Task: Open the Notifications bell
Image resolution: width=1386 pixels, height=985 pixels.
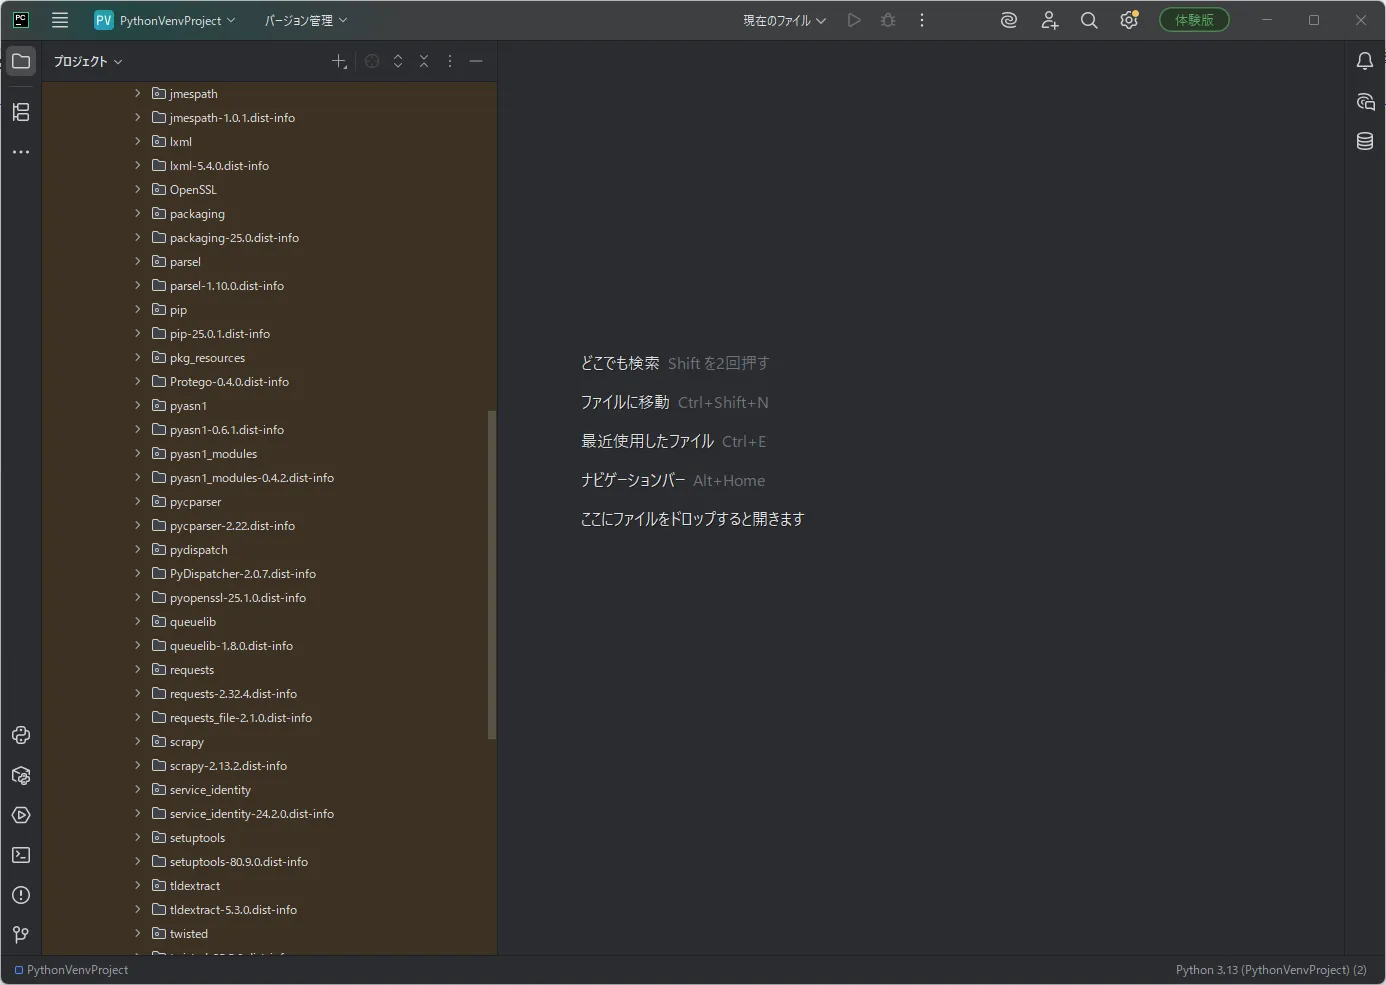Action: (1365, 61)
